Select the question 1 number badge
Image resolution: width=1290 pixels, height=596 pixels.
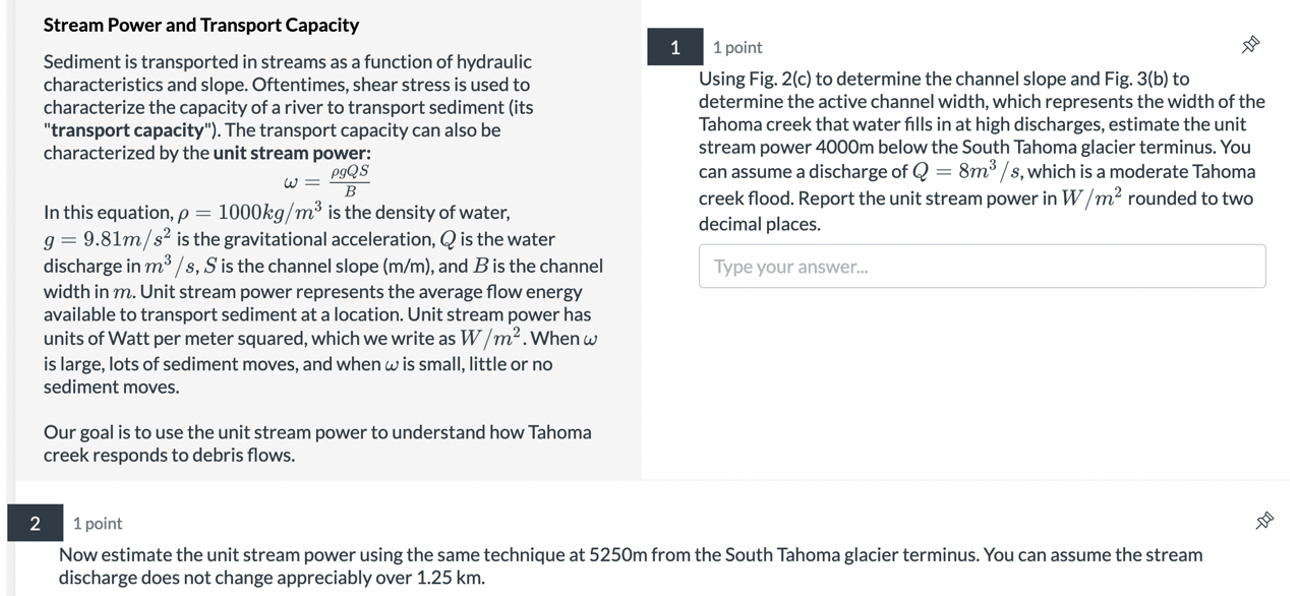pos(675,47)
